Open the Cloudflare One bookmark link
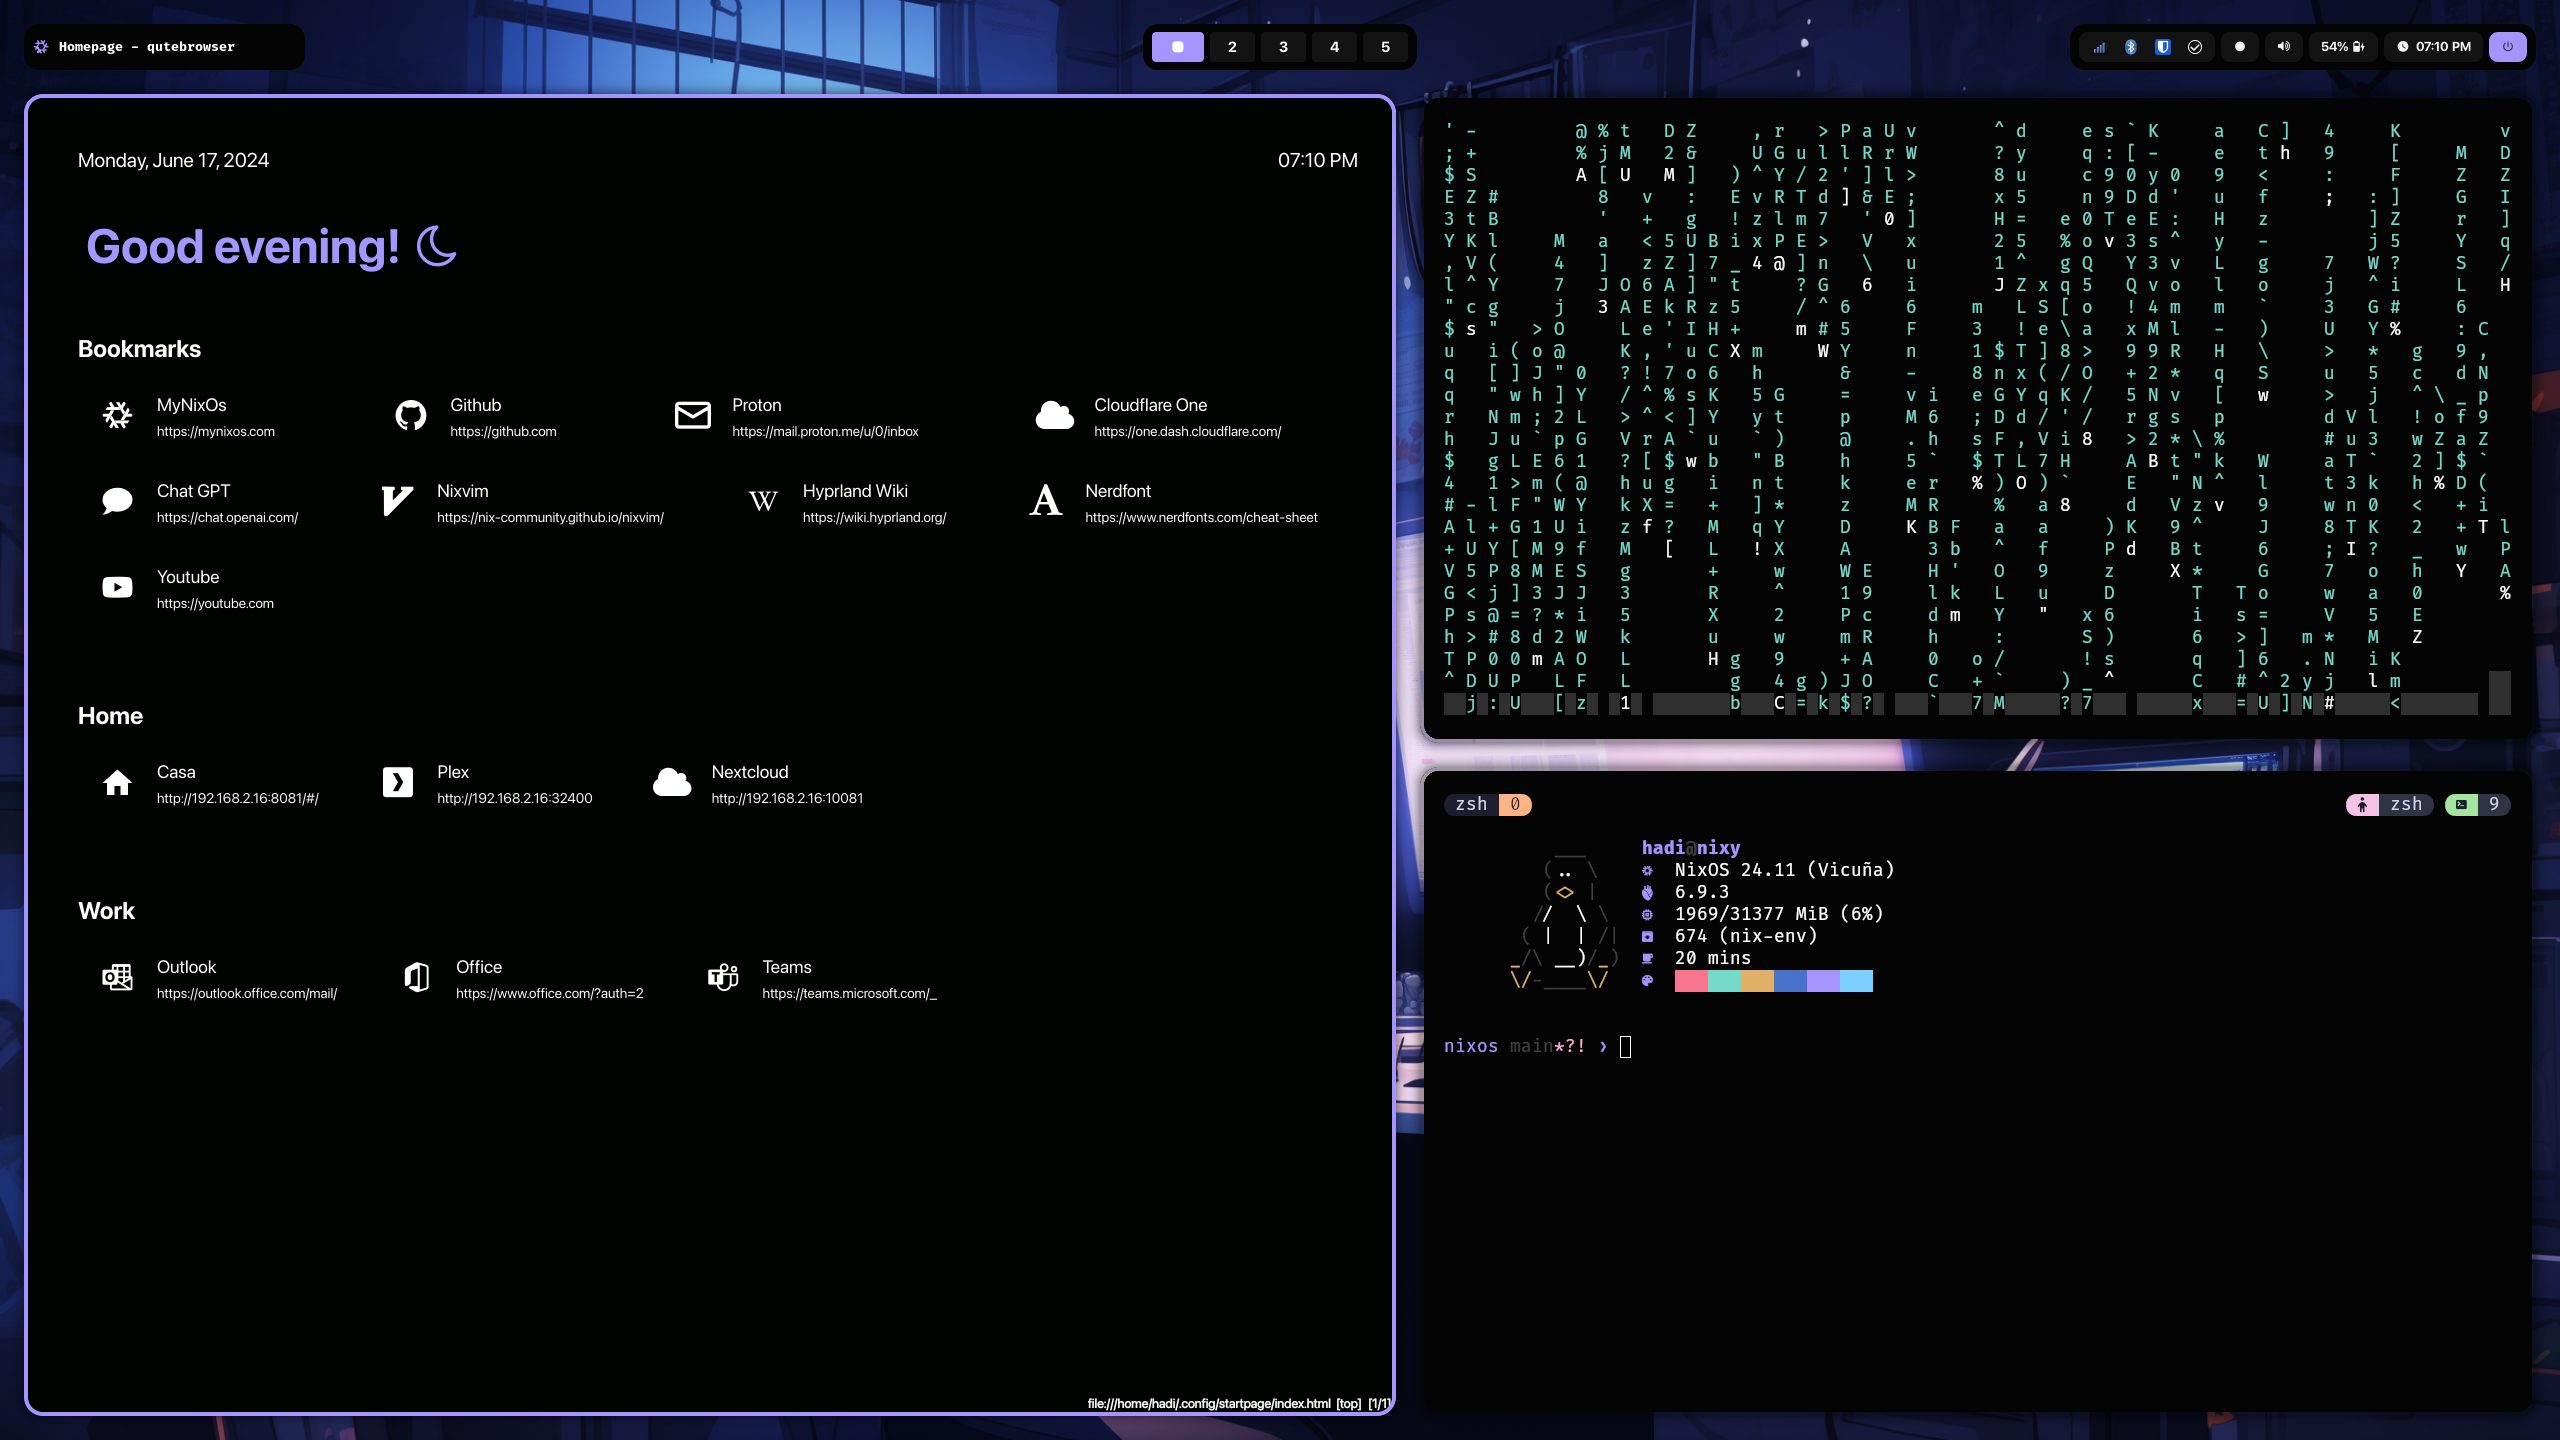 (x=1150, y=405)
